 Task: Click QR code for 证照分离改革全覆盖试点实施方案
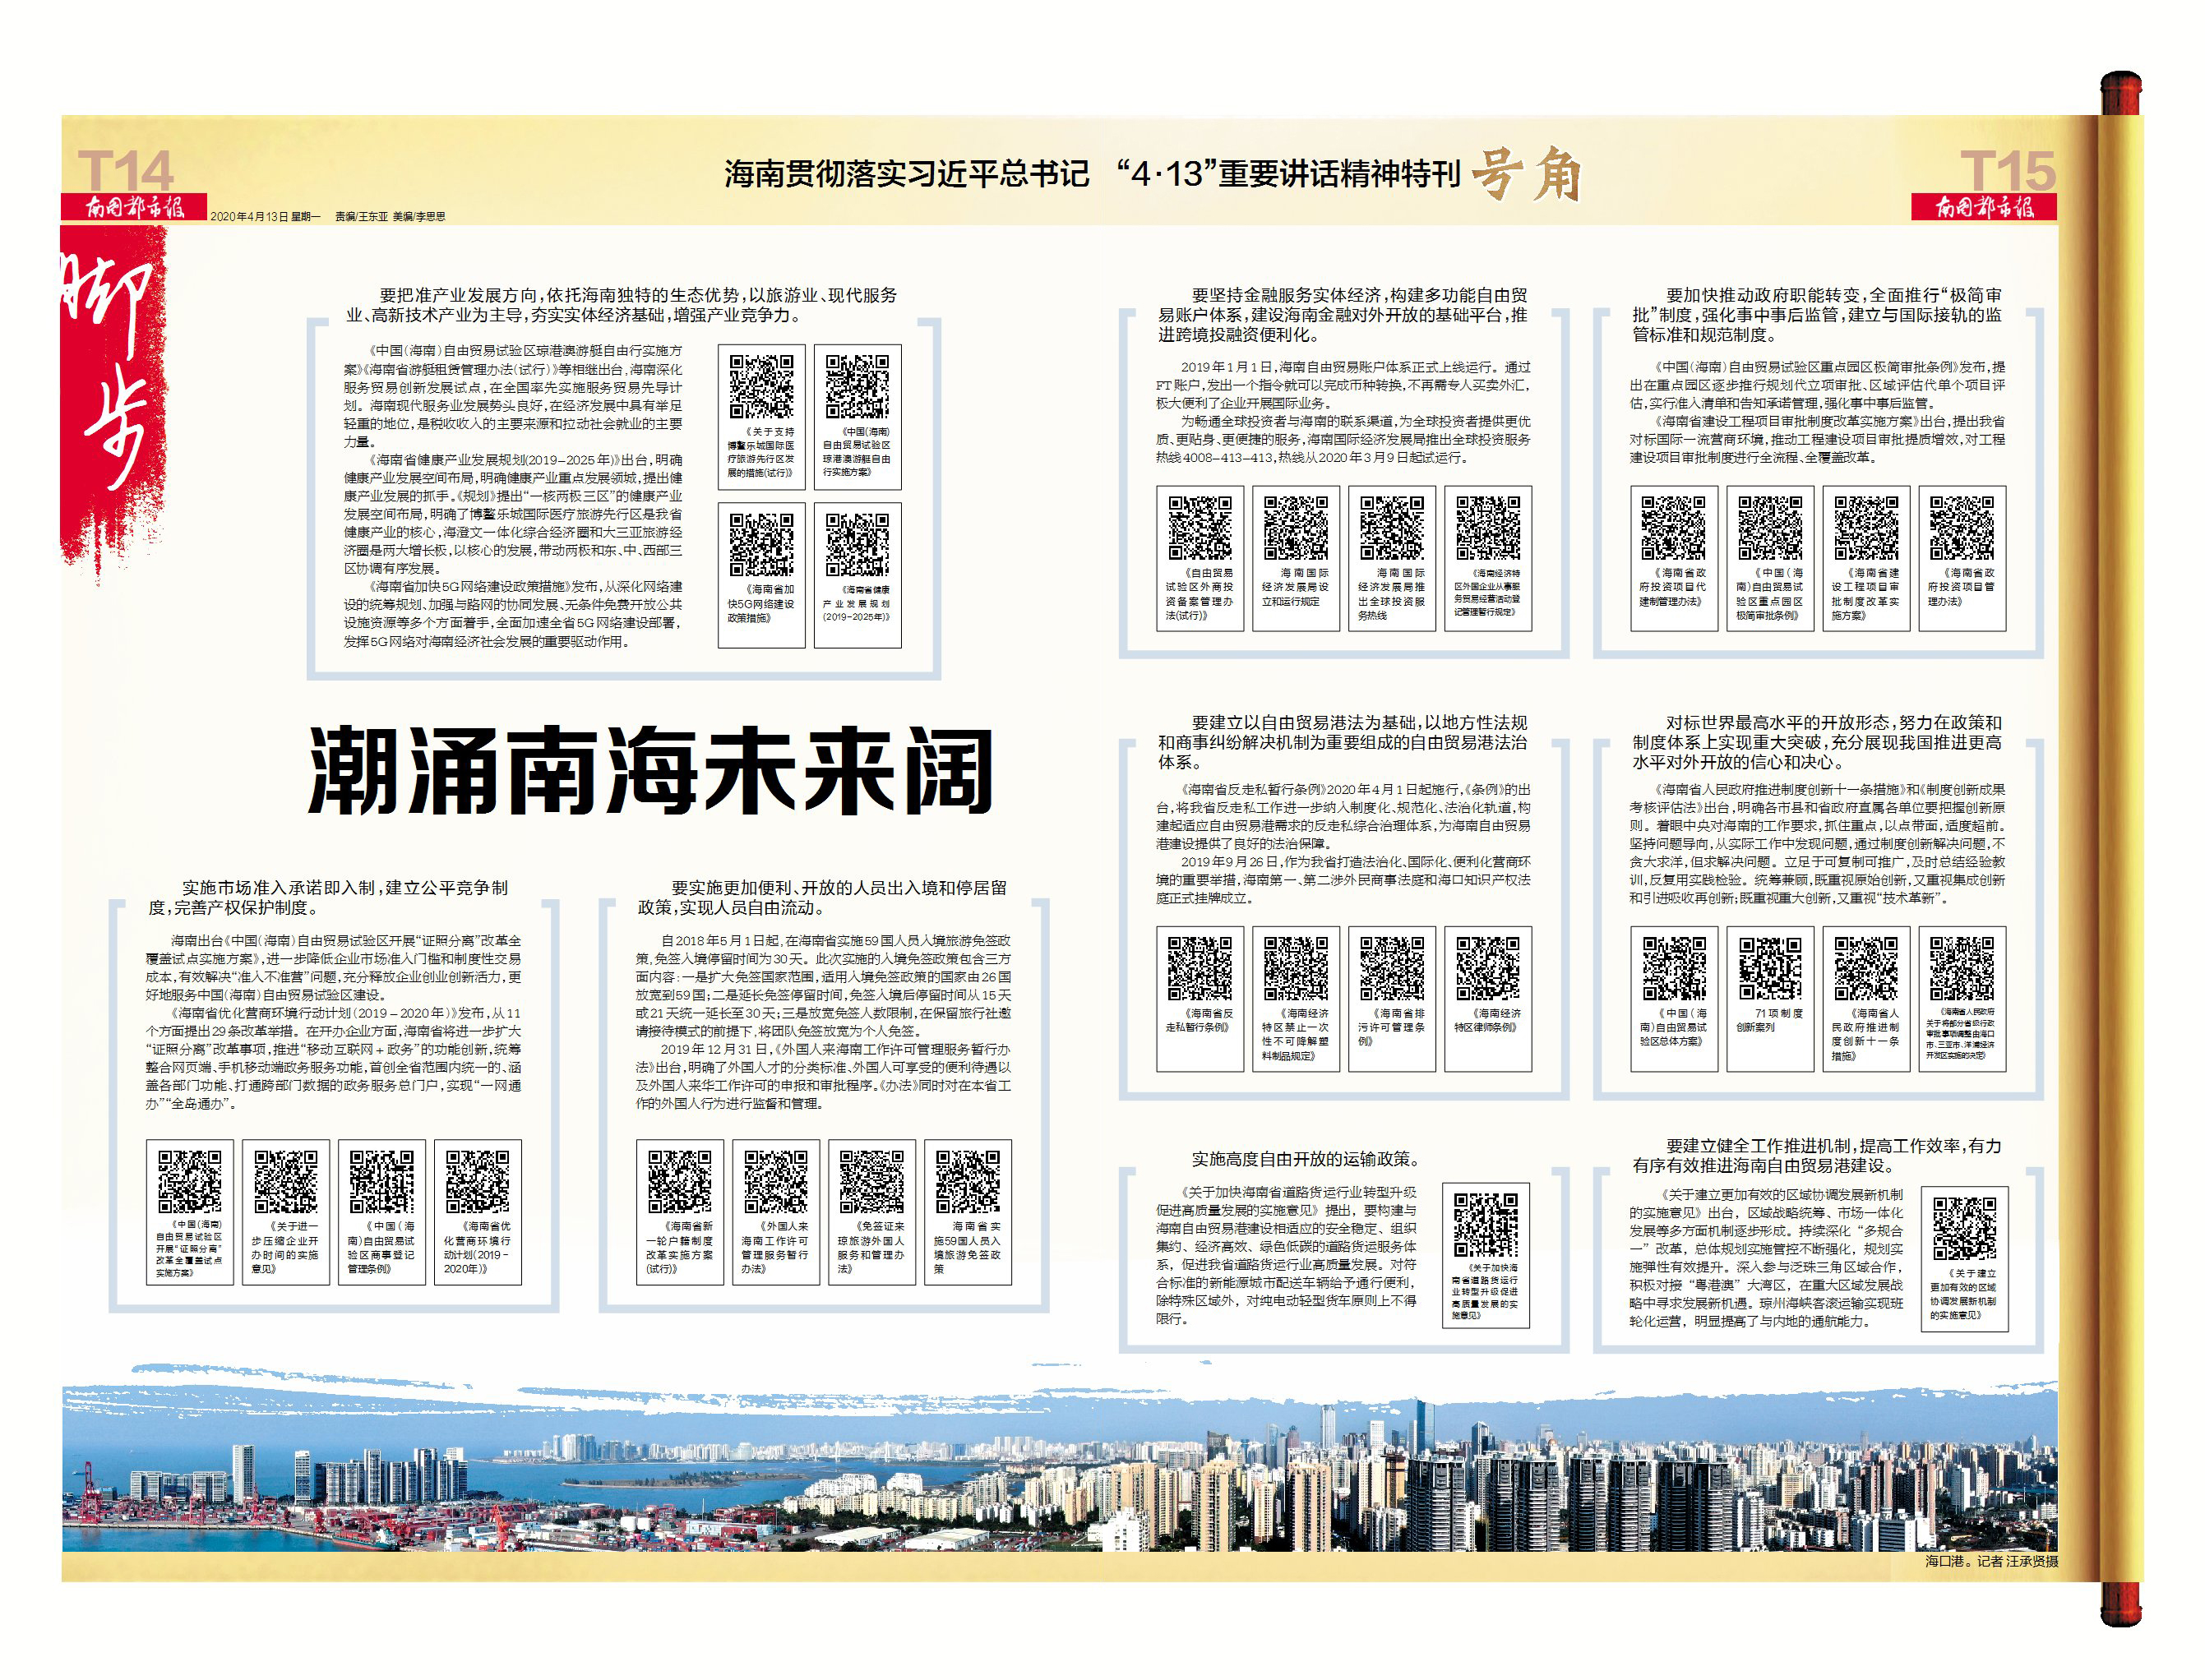[190, 1181]
